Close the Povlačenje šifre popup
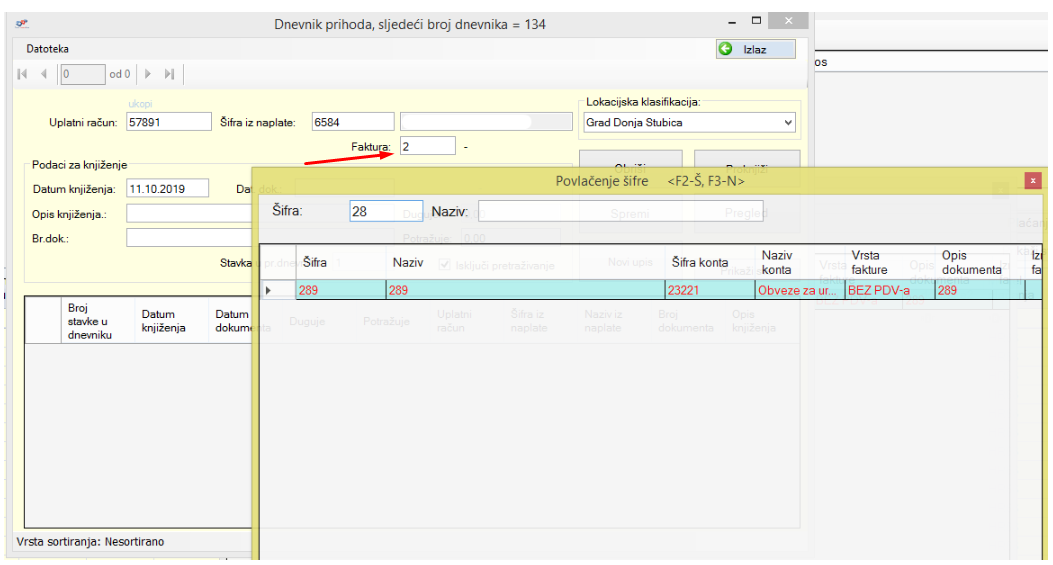Screen dimensions: 1053x565 1033,181
